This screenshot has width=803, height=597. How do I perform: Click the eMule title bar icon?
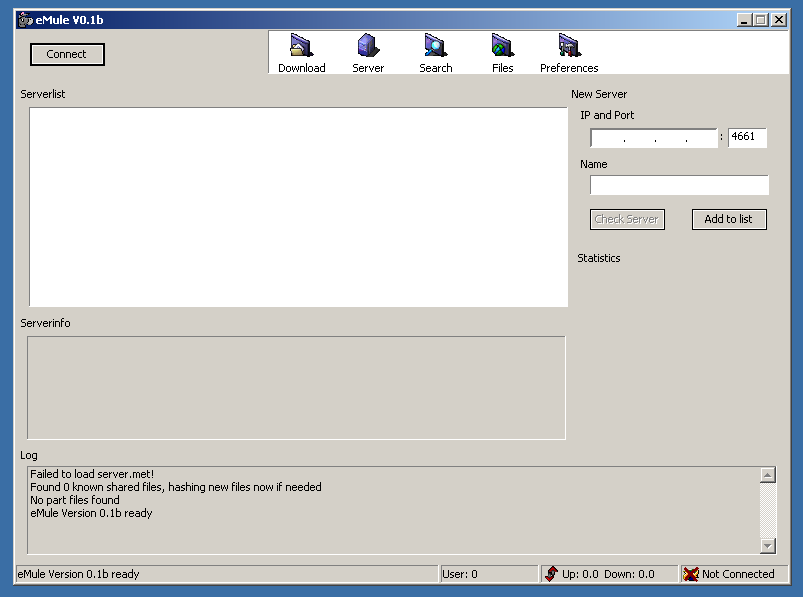pyautogui.click(x=25, y=20)
